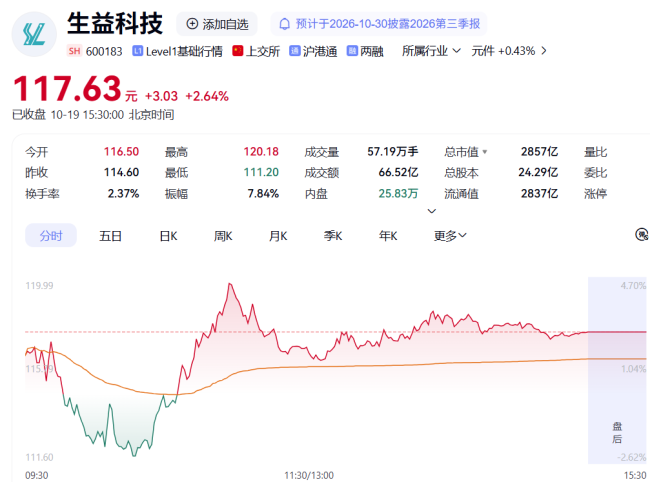Click the chart settings icon right of the chart tabs
Viewport: 650px width, 482px height.
click(642, 235)
